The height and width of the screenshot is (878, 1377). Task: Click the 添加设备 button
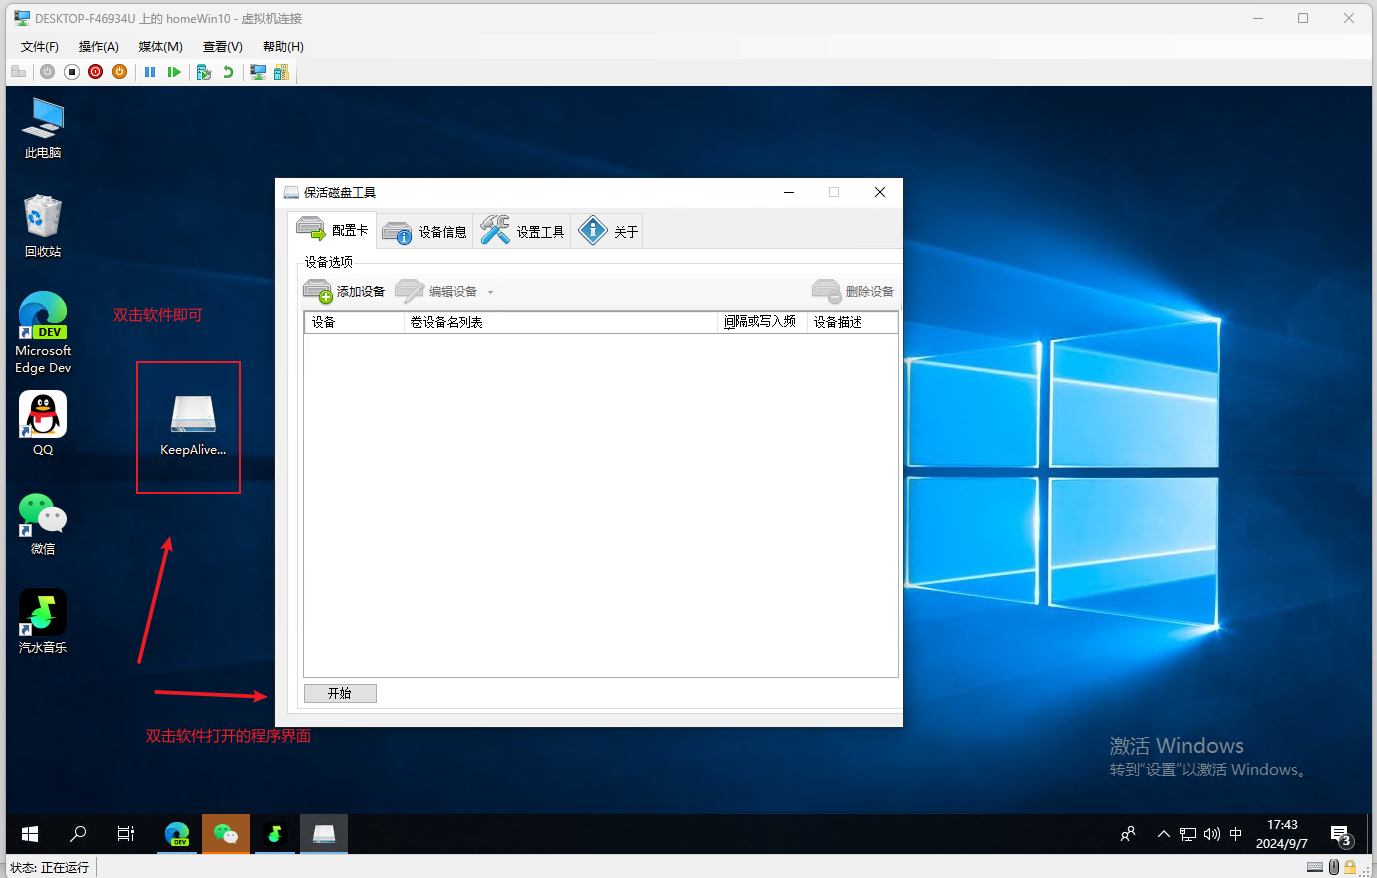(x=344, y=291)
